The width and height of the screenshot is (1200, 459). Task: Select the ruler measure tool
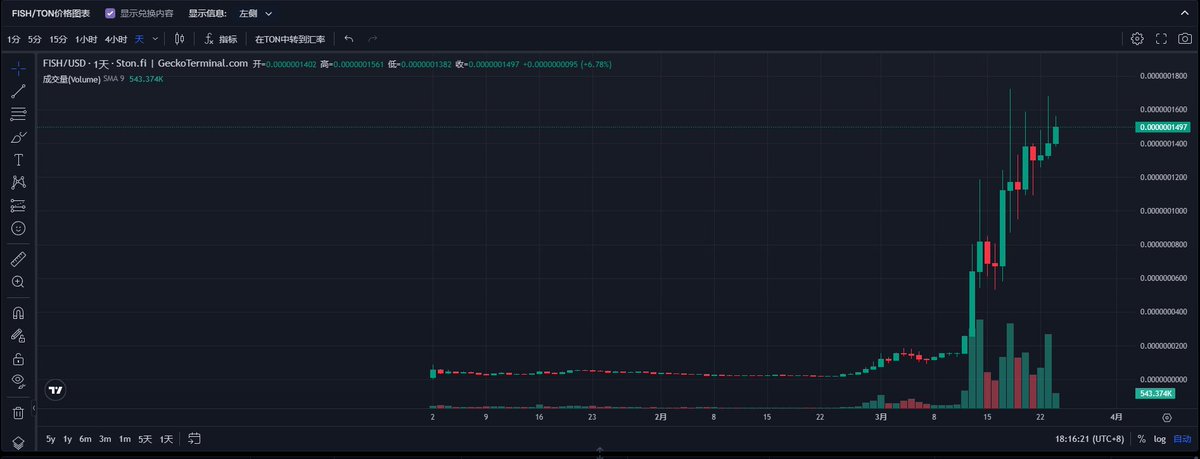pyautogui.click(x=18, y=259)
